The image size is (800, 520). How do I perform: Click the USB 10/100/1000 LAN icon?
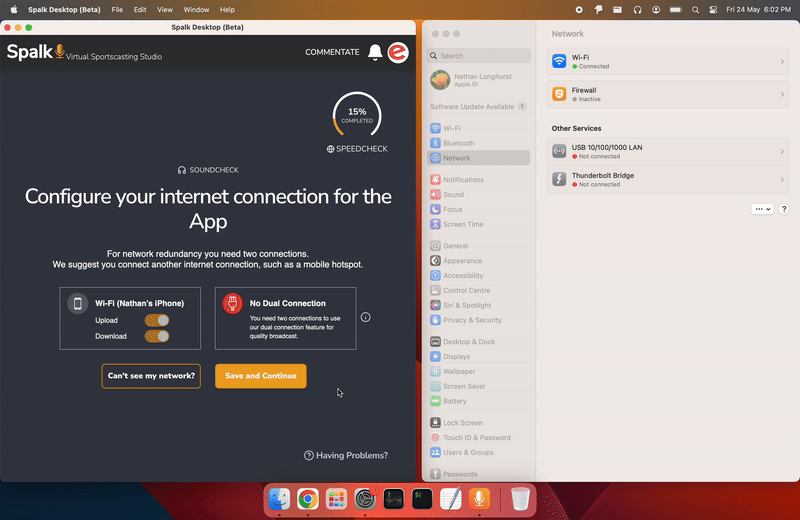pyautogui.click(x=559, y=151)
